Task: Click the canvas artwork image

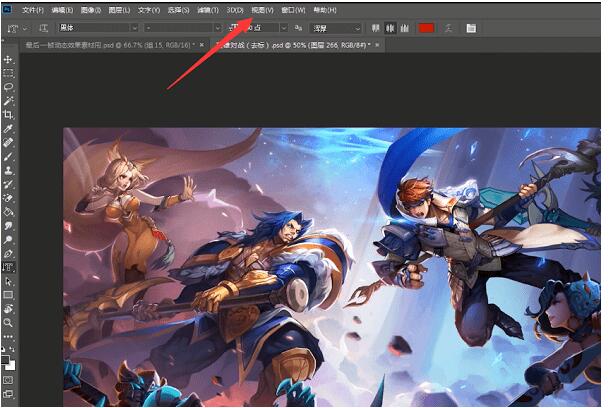Action: (x=332, y=267)
